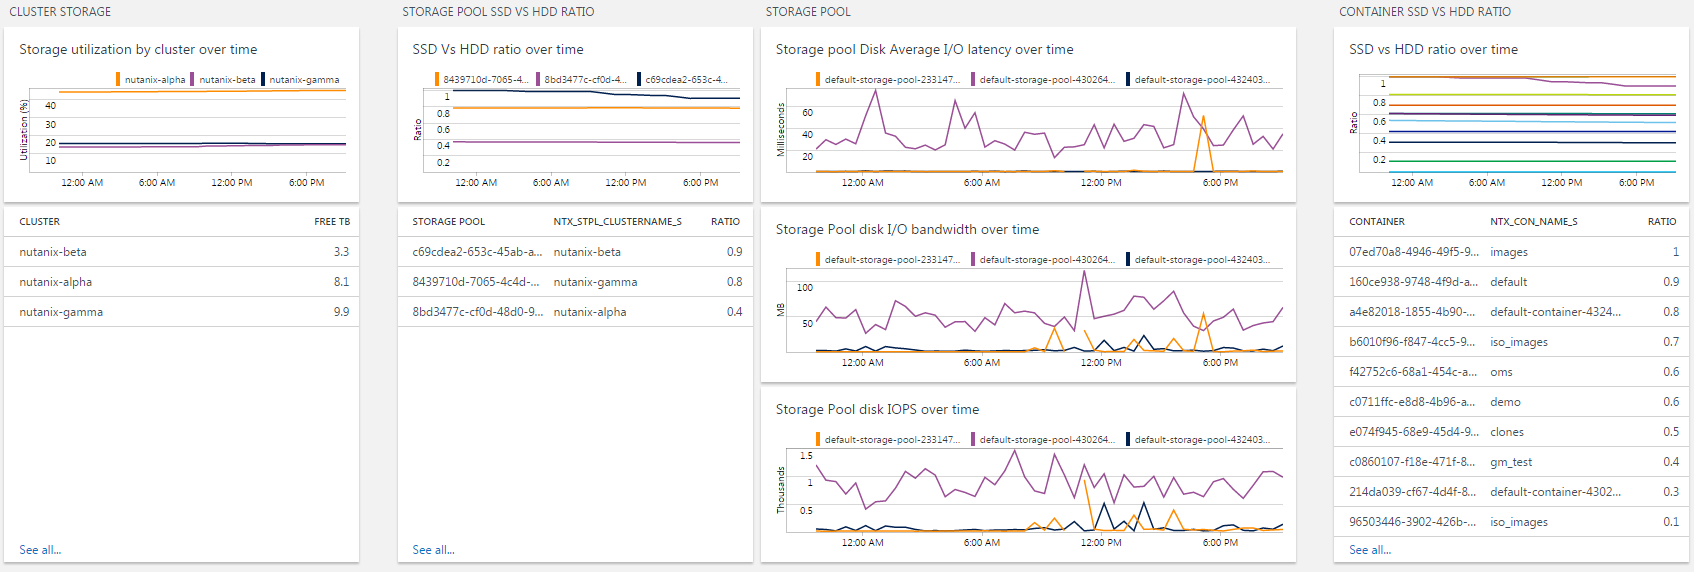Viewport: 1694px width, 572px height.
Task: Select container c0860107-f18e-471f-8... gm_test row
Action: 1512,462
